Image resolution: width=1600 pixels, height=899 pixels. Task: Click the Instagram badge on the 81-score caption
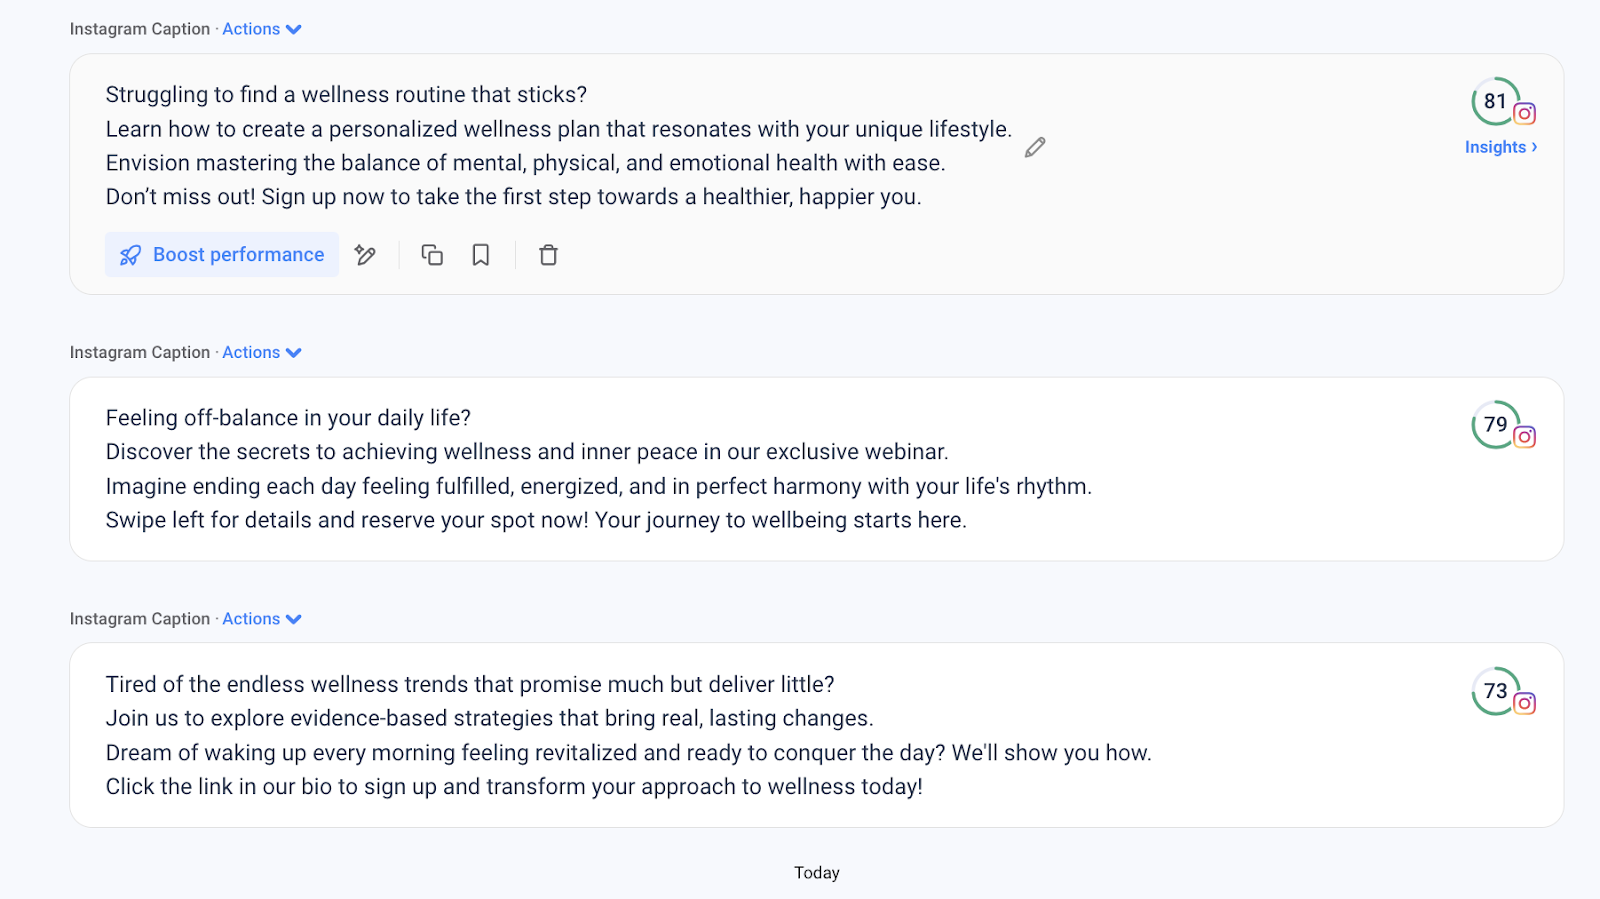pyautogui.click(x=1524, y=114)
